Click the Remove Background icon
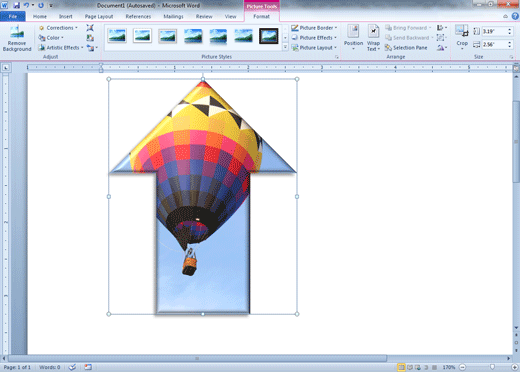 [x=17, y=38]
